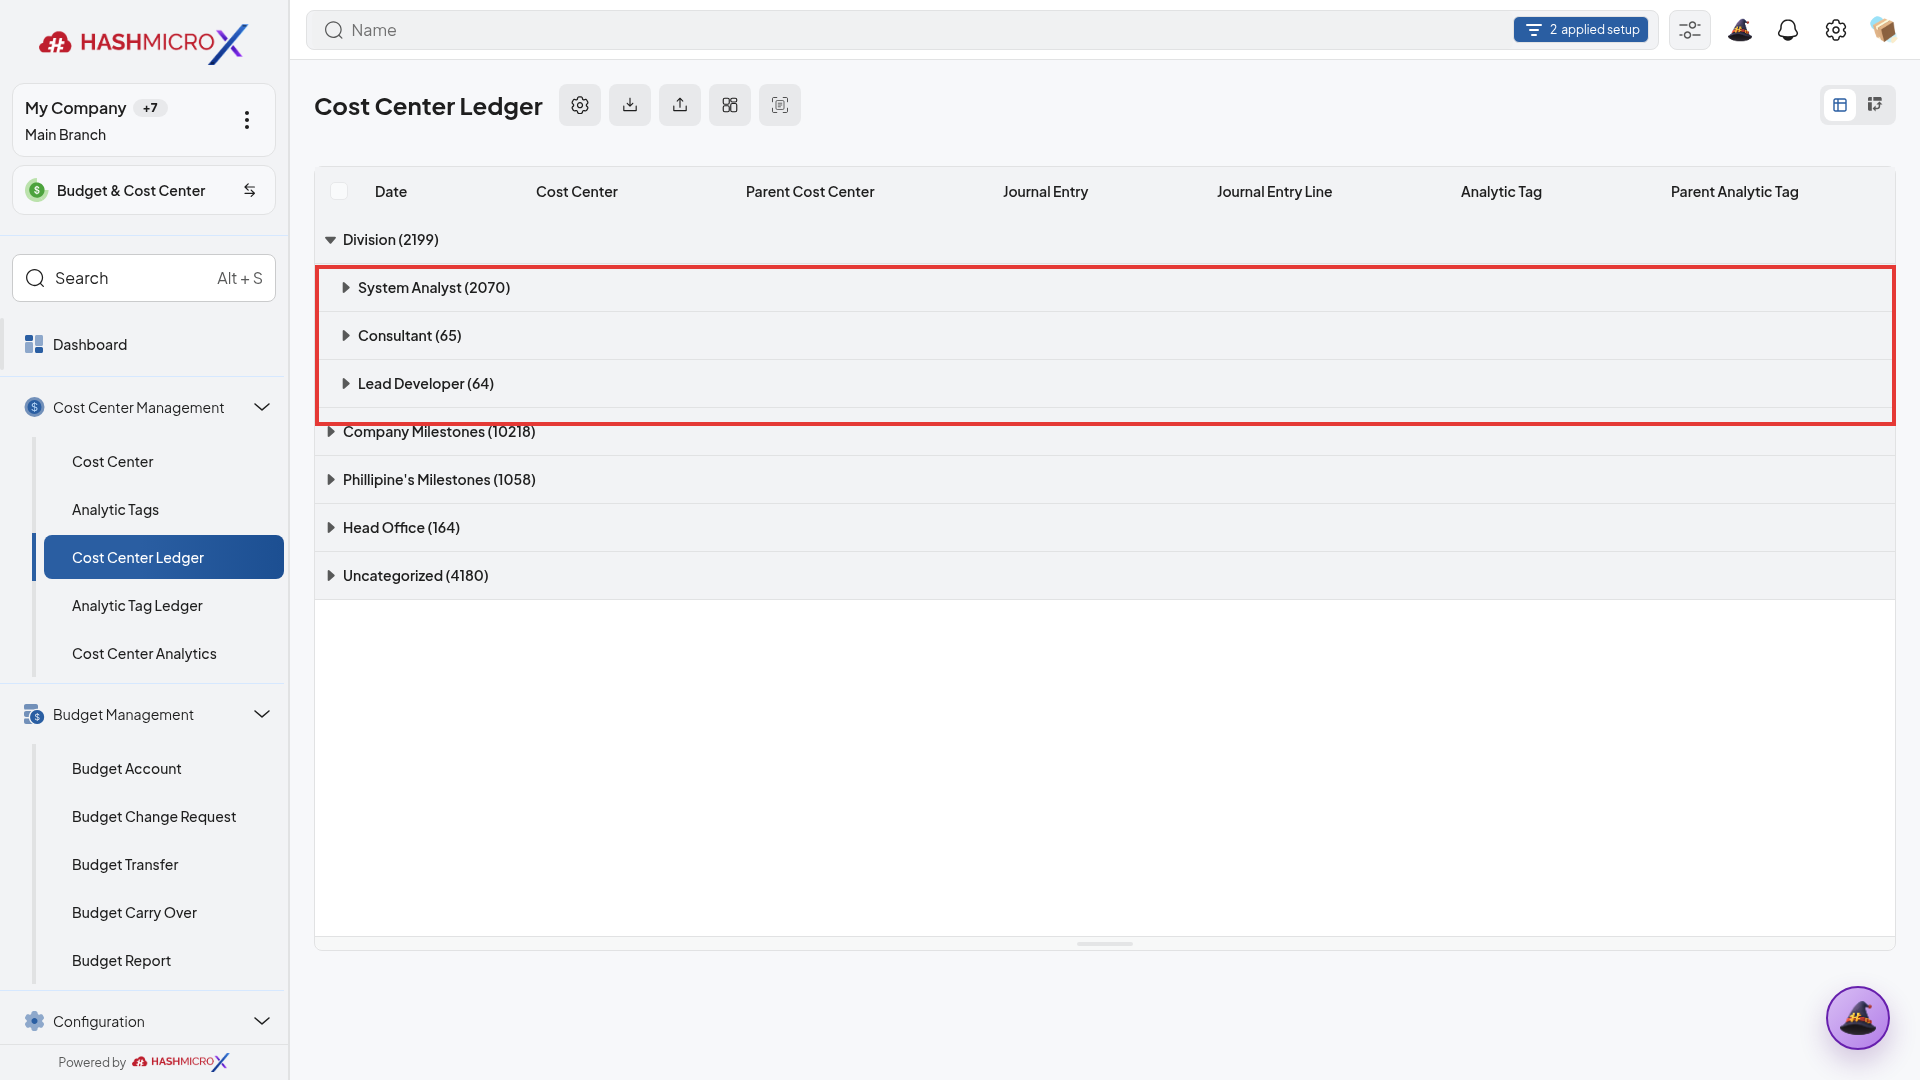Collapse the Cost Center Management section chevron

coord(262,407)
